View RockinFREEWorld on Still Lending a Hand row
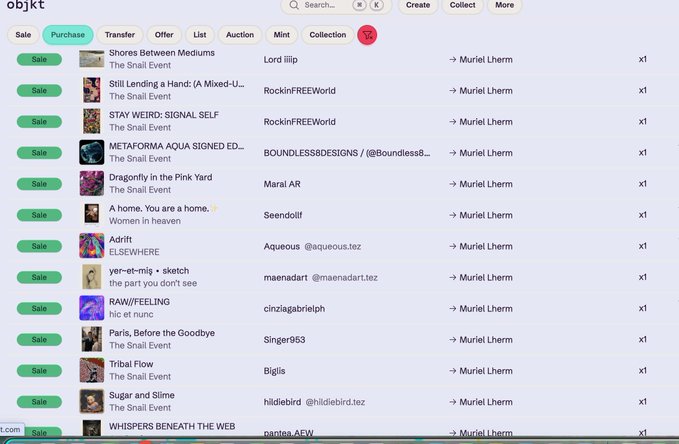Viewport: 679px width, 444px height. 300,91
